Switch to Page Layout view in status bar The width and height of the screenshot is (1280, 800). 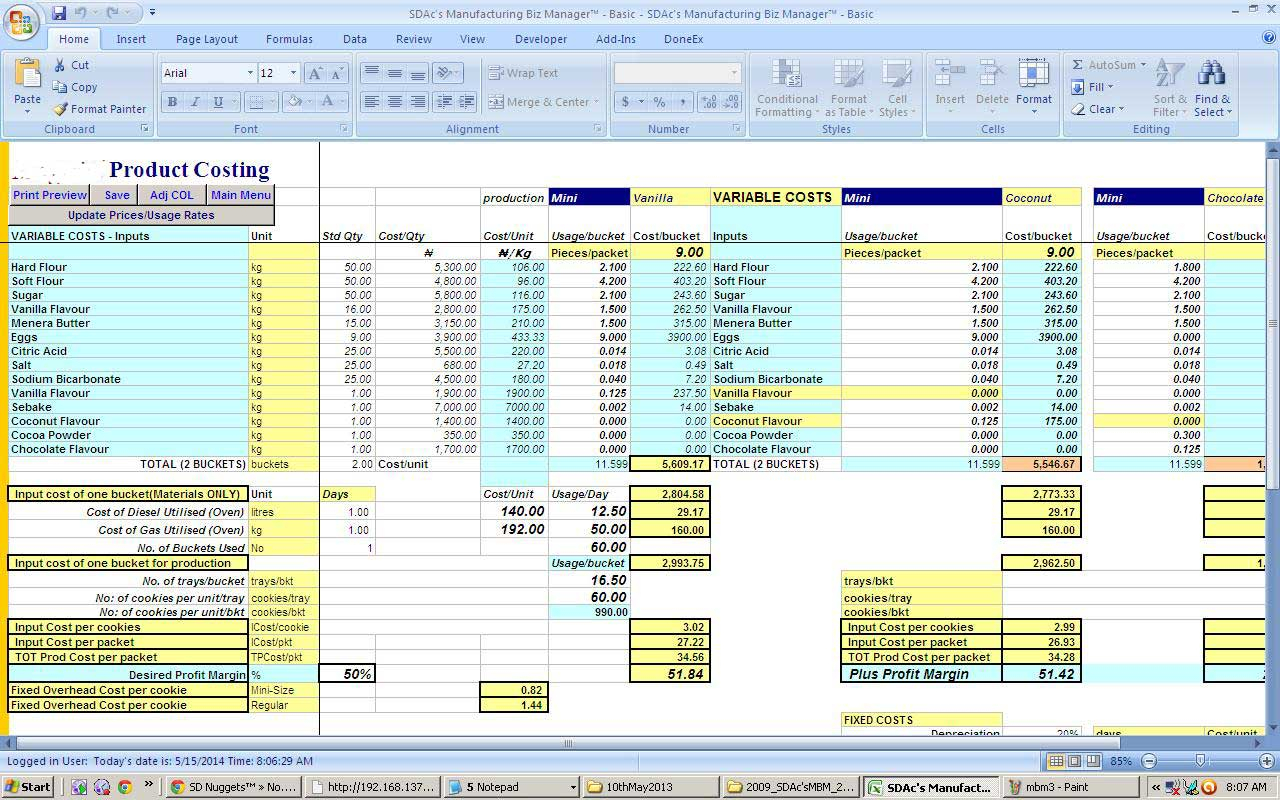tap(1075, 762)
